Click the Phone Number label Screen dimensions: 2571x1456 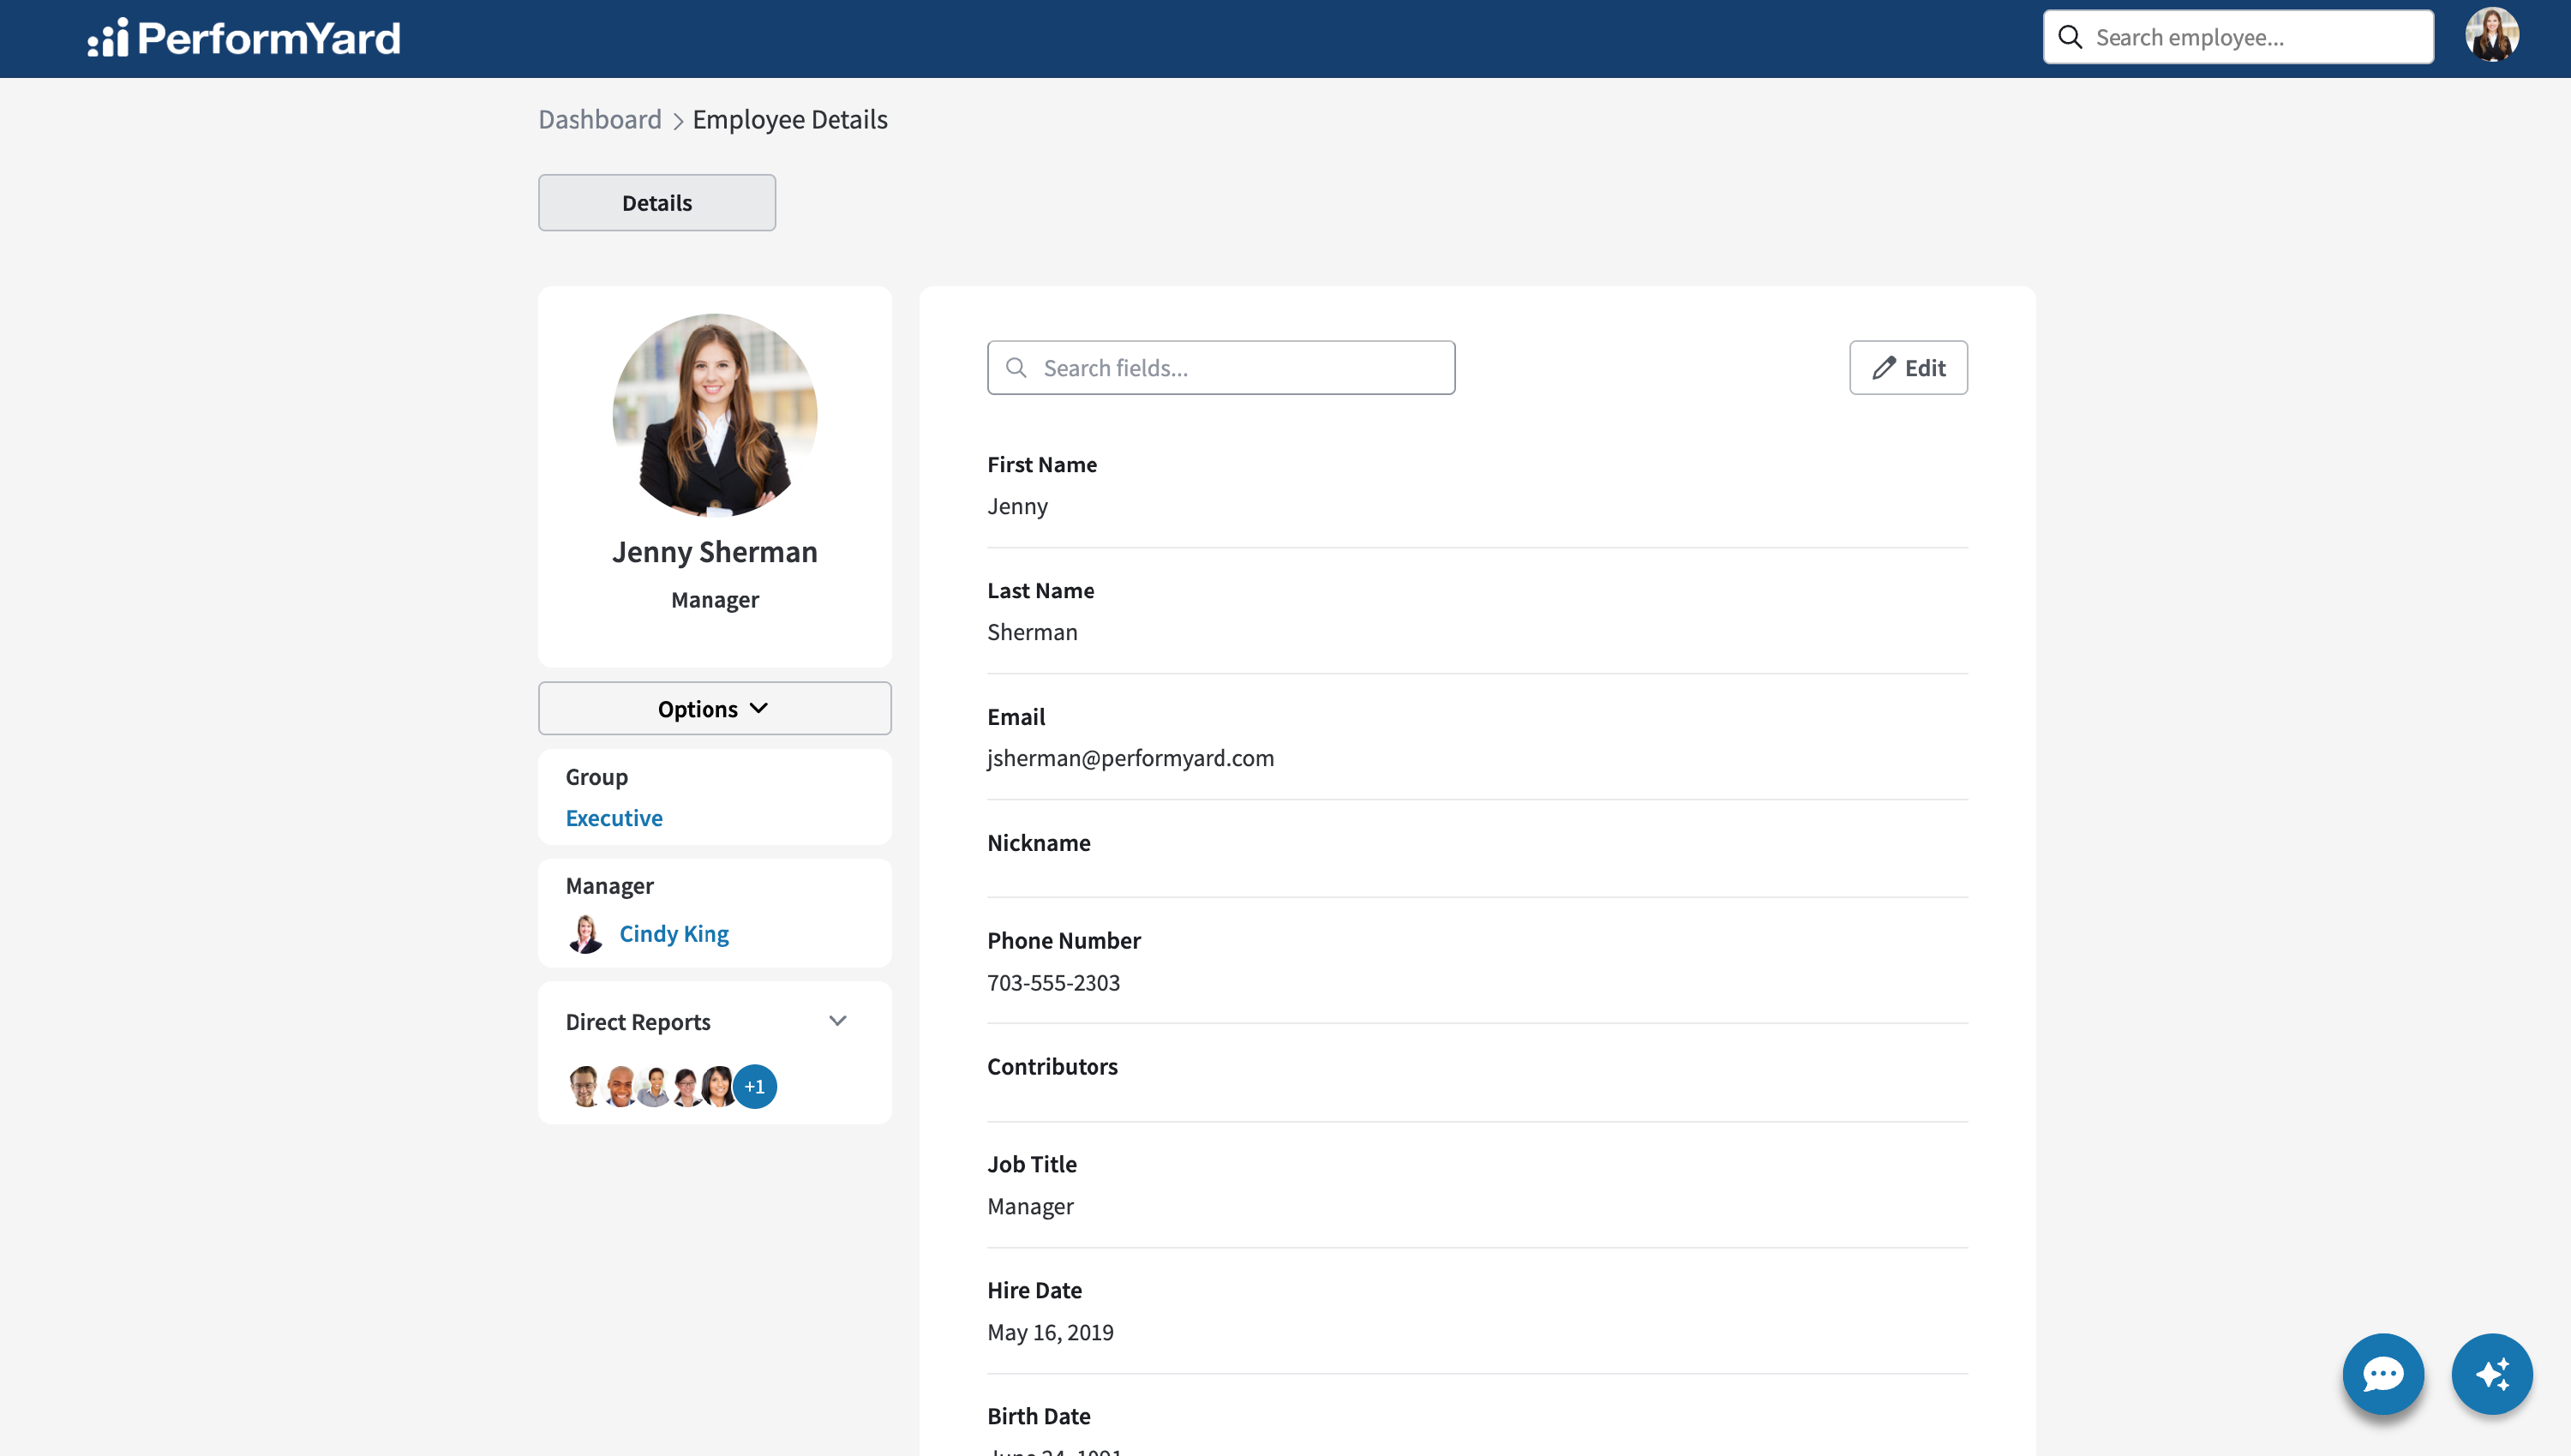1064,941
